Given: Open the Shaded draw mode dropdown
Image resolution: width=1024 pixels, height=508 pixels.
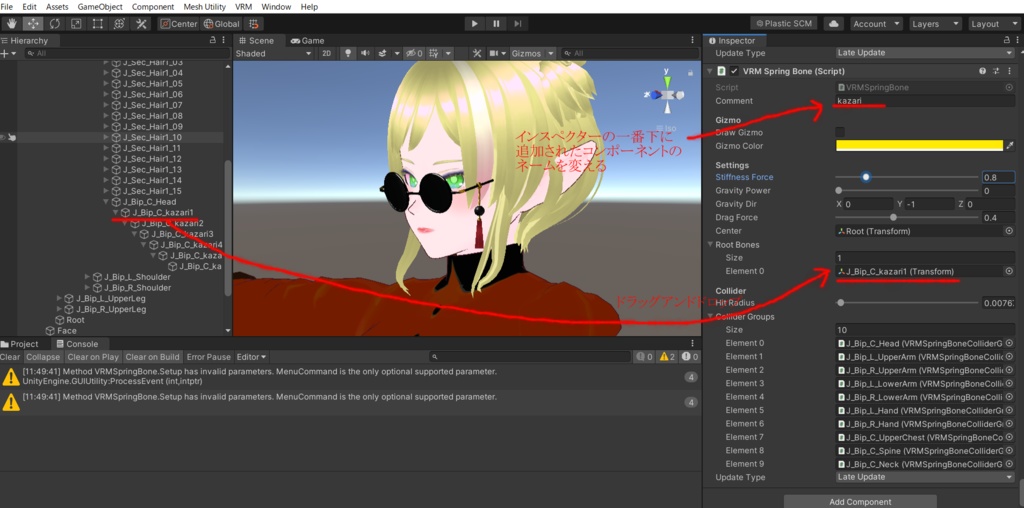Looking at the screenshot, I should point(274,54).
